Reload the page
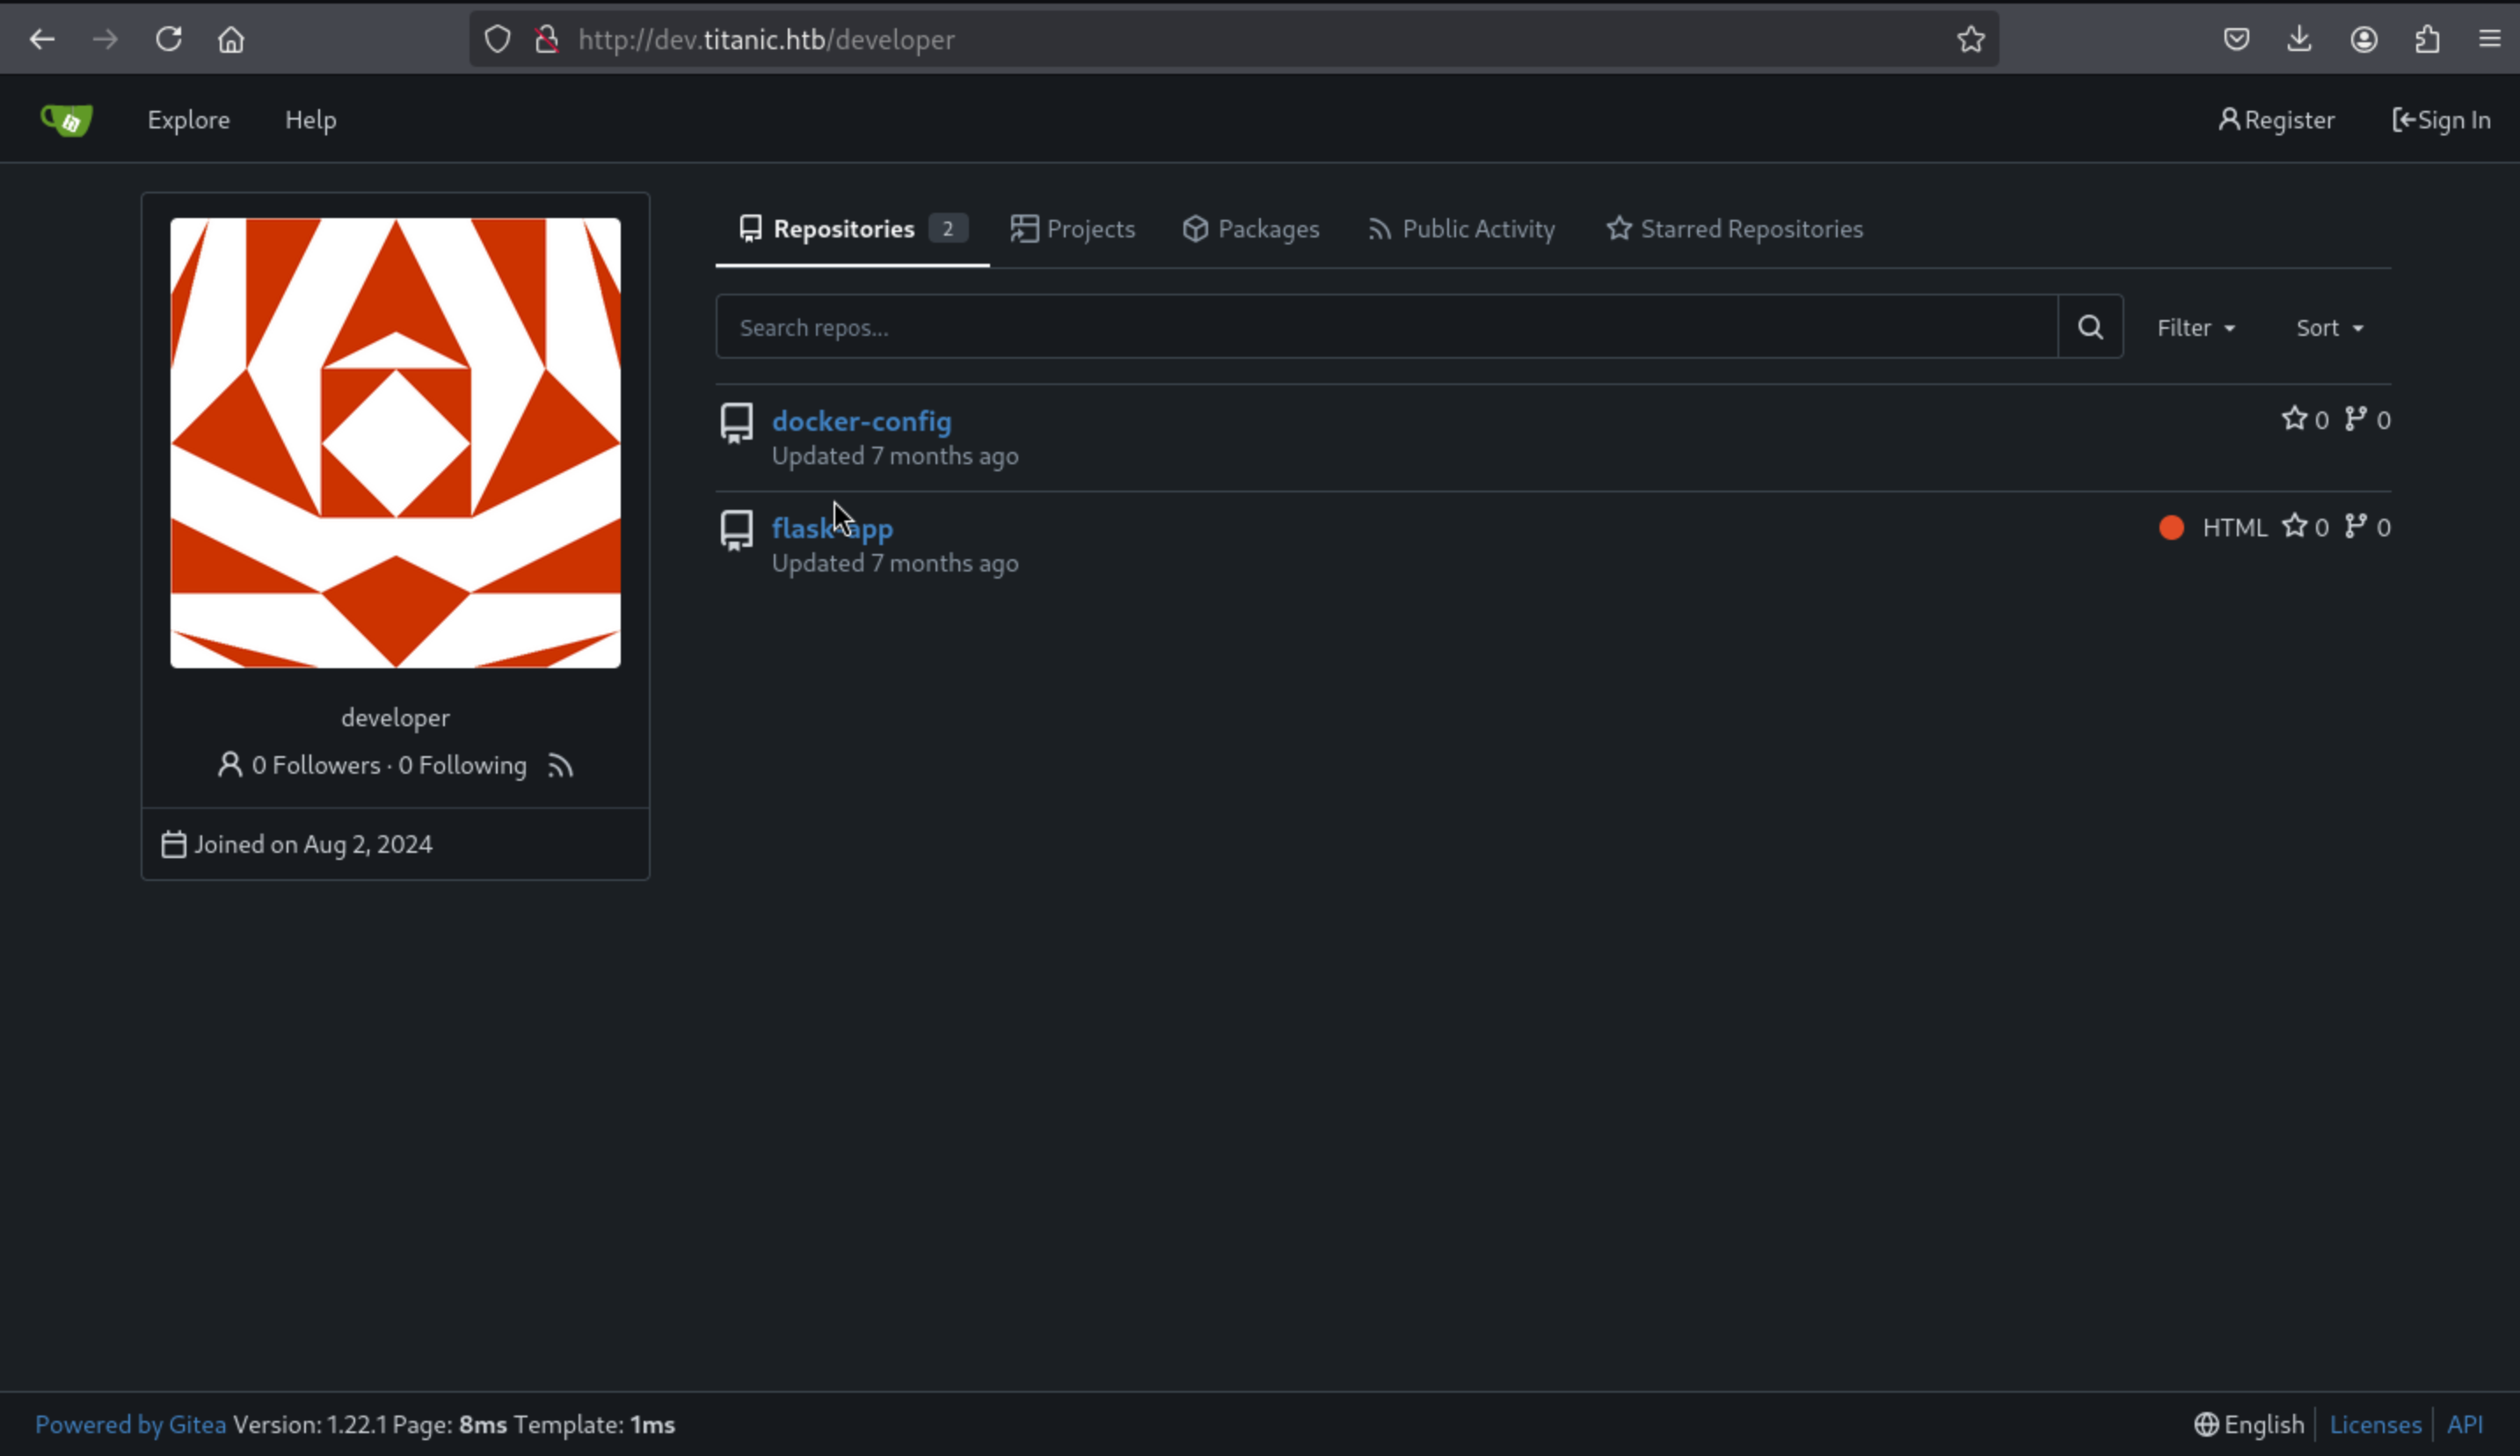Image resolution: width=2520 pixels, height=1456 pixels. coord(168,40)
